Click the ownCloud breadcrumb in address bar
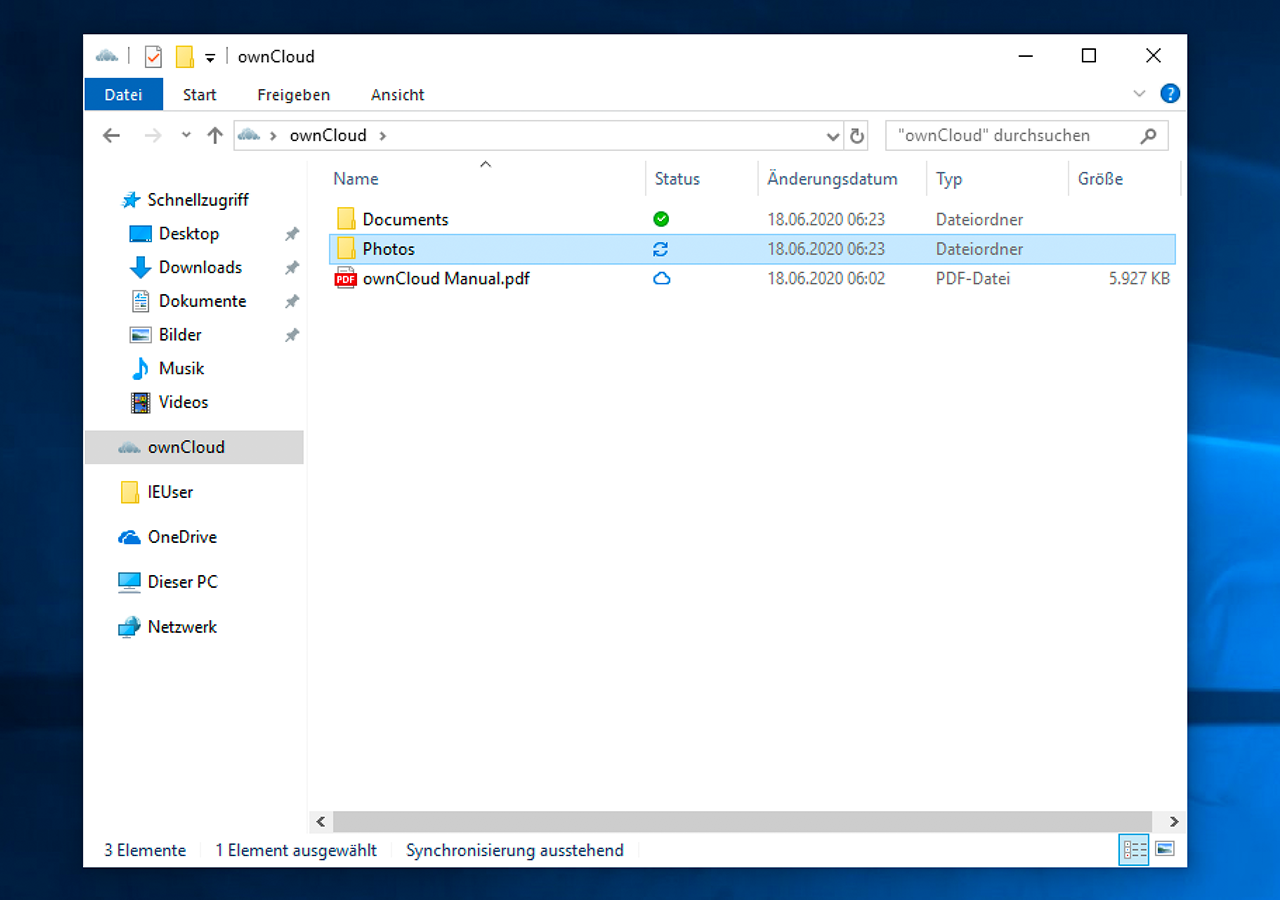Screen dimensions: 1280x900 tap(328, 135)
